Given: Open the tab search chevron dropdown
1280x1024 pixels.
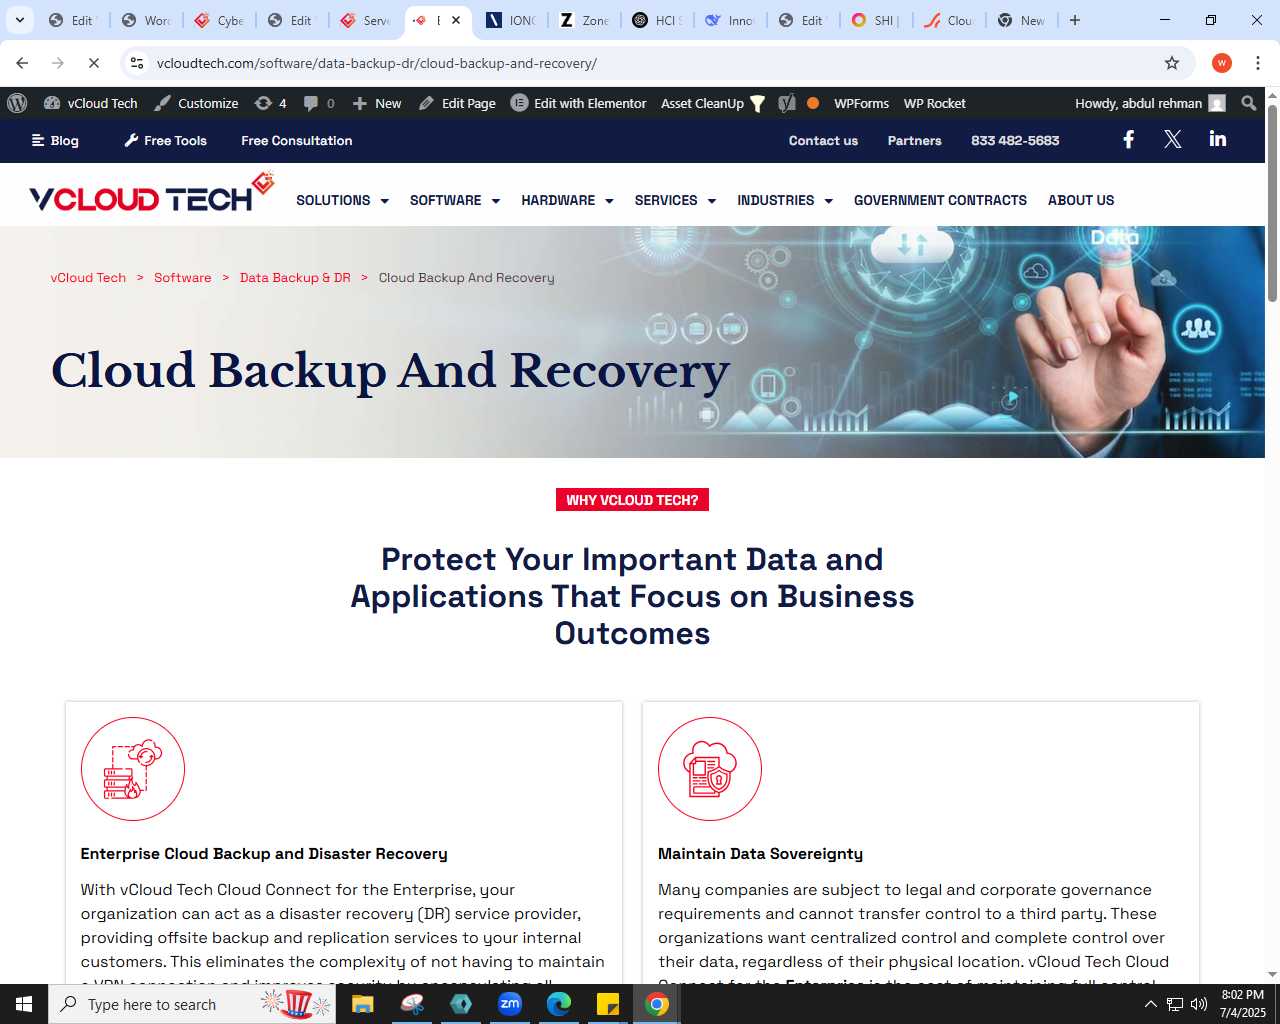Looking at the screenshot, I should (x=19, y=20).
